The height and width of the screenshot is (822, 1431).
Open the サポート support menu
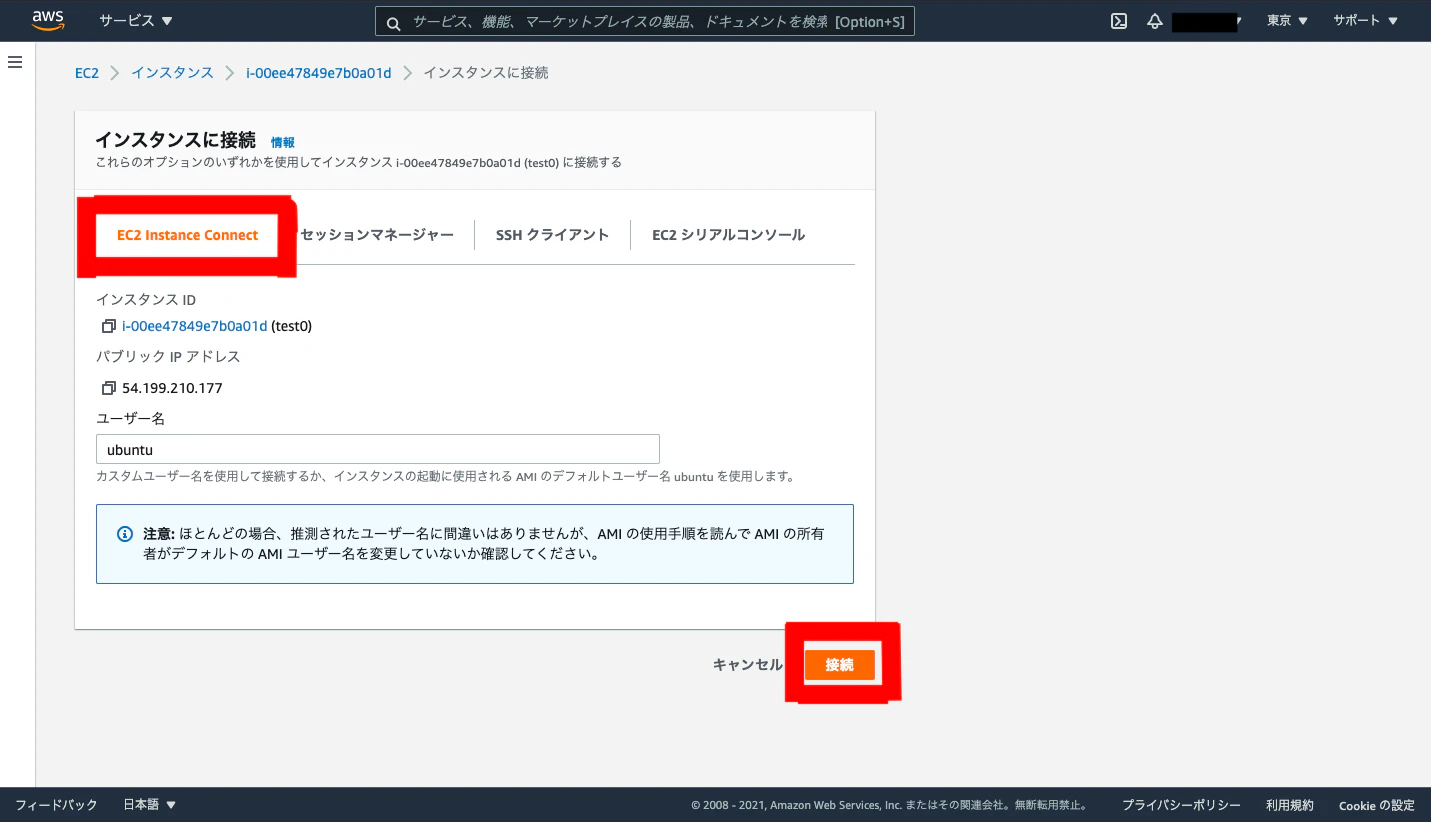(1365, 21)
